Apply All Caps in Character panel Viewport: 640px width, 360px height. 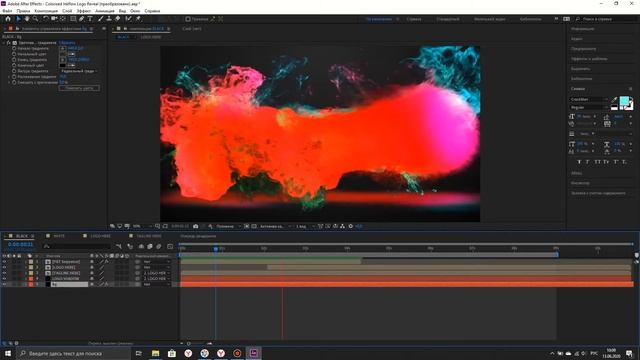click(x=597, y=162)
